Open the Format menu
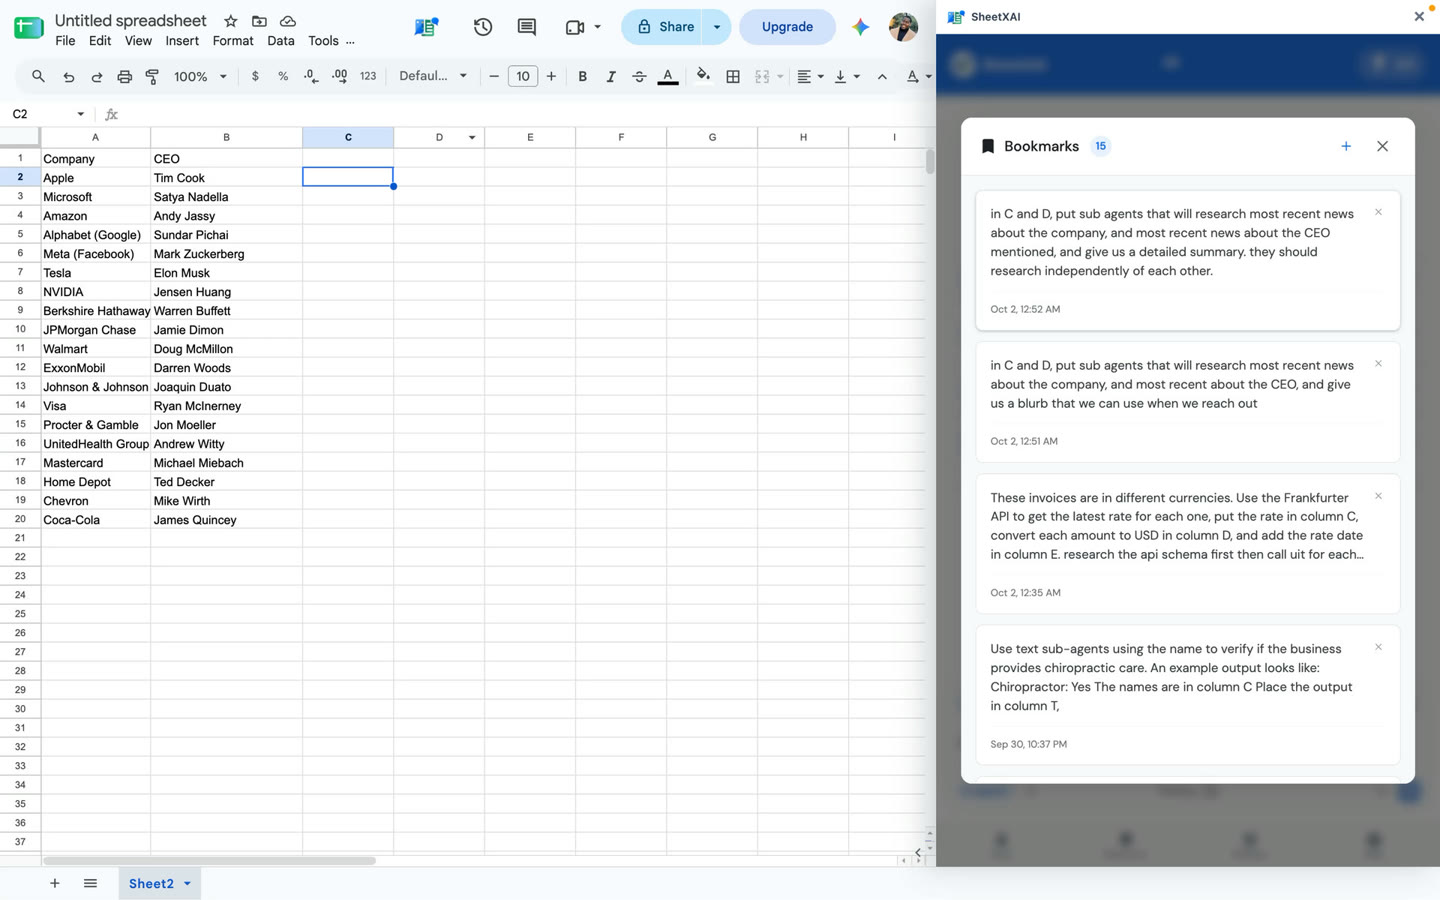 233,41
